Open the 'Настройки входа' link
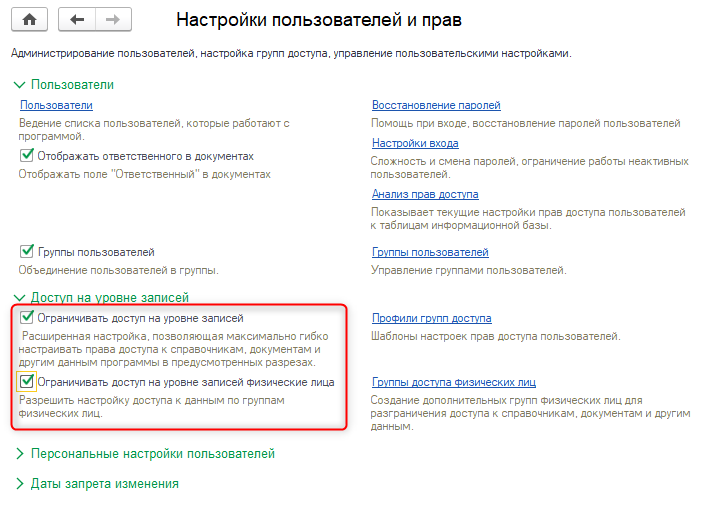Image resolution: width=722 pixels, height=506 pixels. [x=415, y=143]
